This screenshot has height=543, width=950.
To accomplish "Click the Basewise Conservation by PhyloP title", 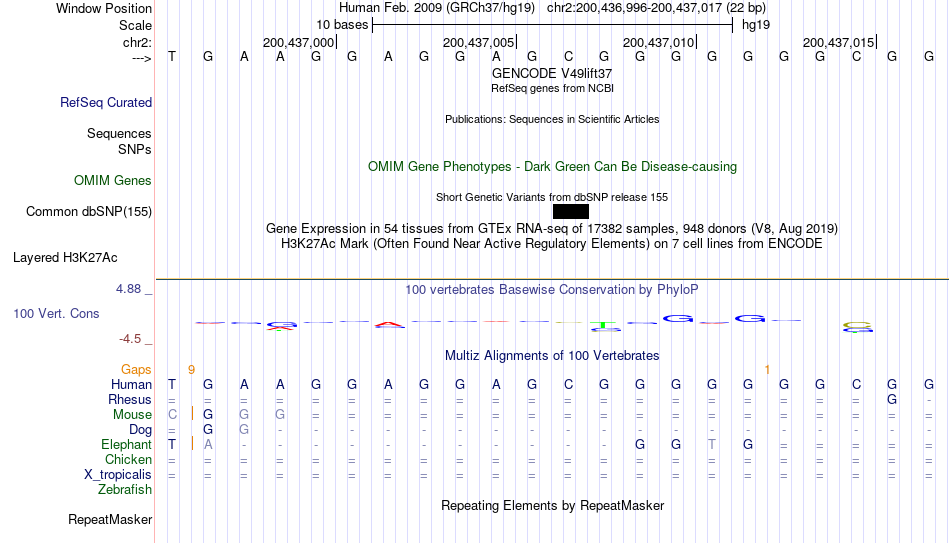I will coord(552,290).
